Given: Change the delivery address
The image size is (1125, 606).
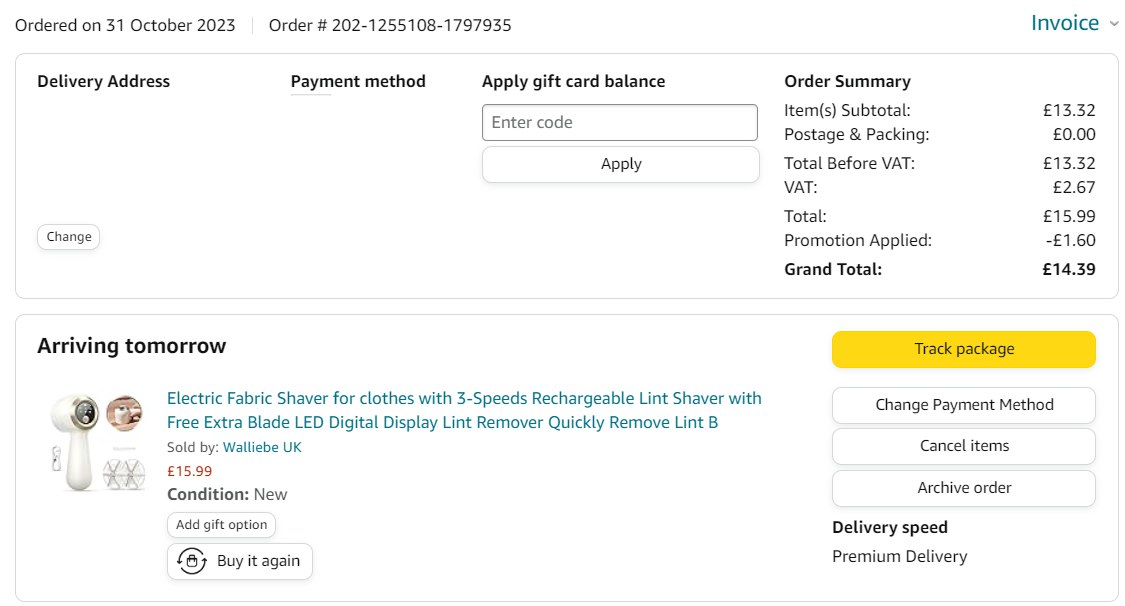Looking at the screenshot, I should point(69,237).
